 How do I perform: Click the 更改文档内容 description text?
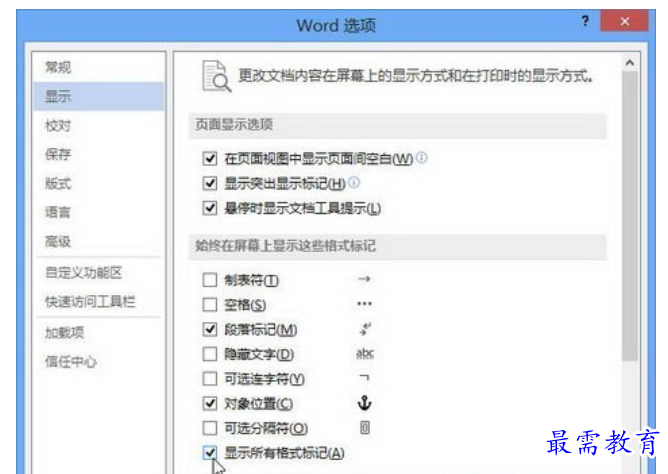point(415,76)
